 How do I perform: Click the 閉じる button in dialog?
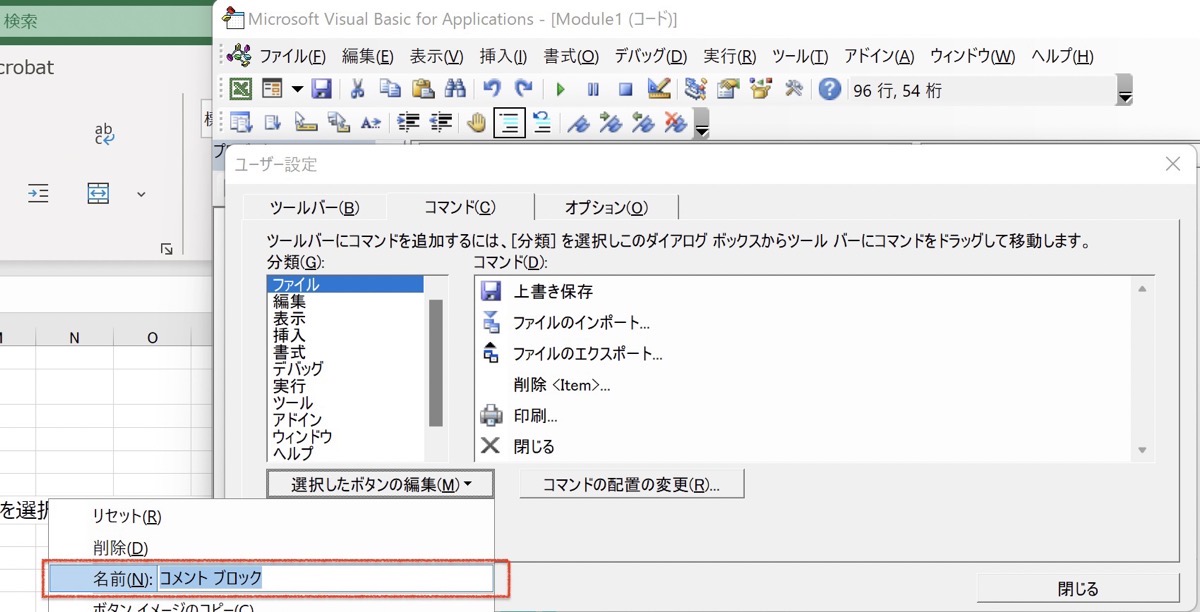click(x=1078, y=588)
